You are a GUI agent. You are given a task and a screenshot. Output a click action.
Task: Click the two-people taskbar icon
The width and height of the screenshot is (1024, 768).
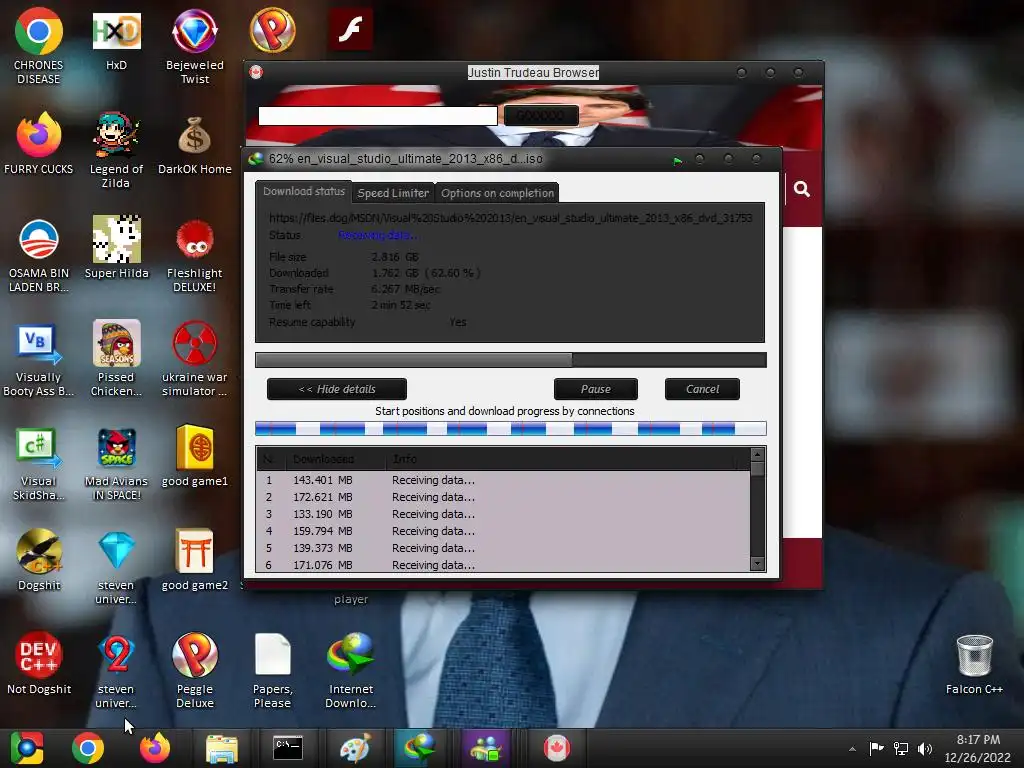[485, 748]
